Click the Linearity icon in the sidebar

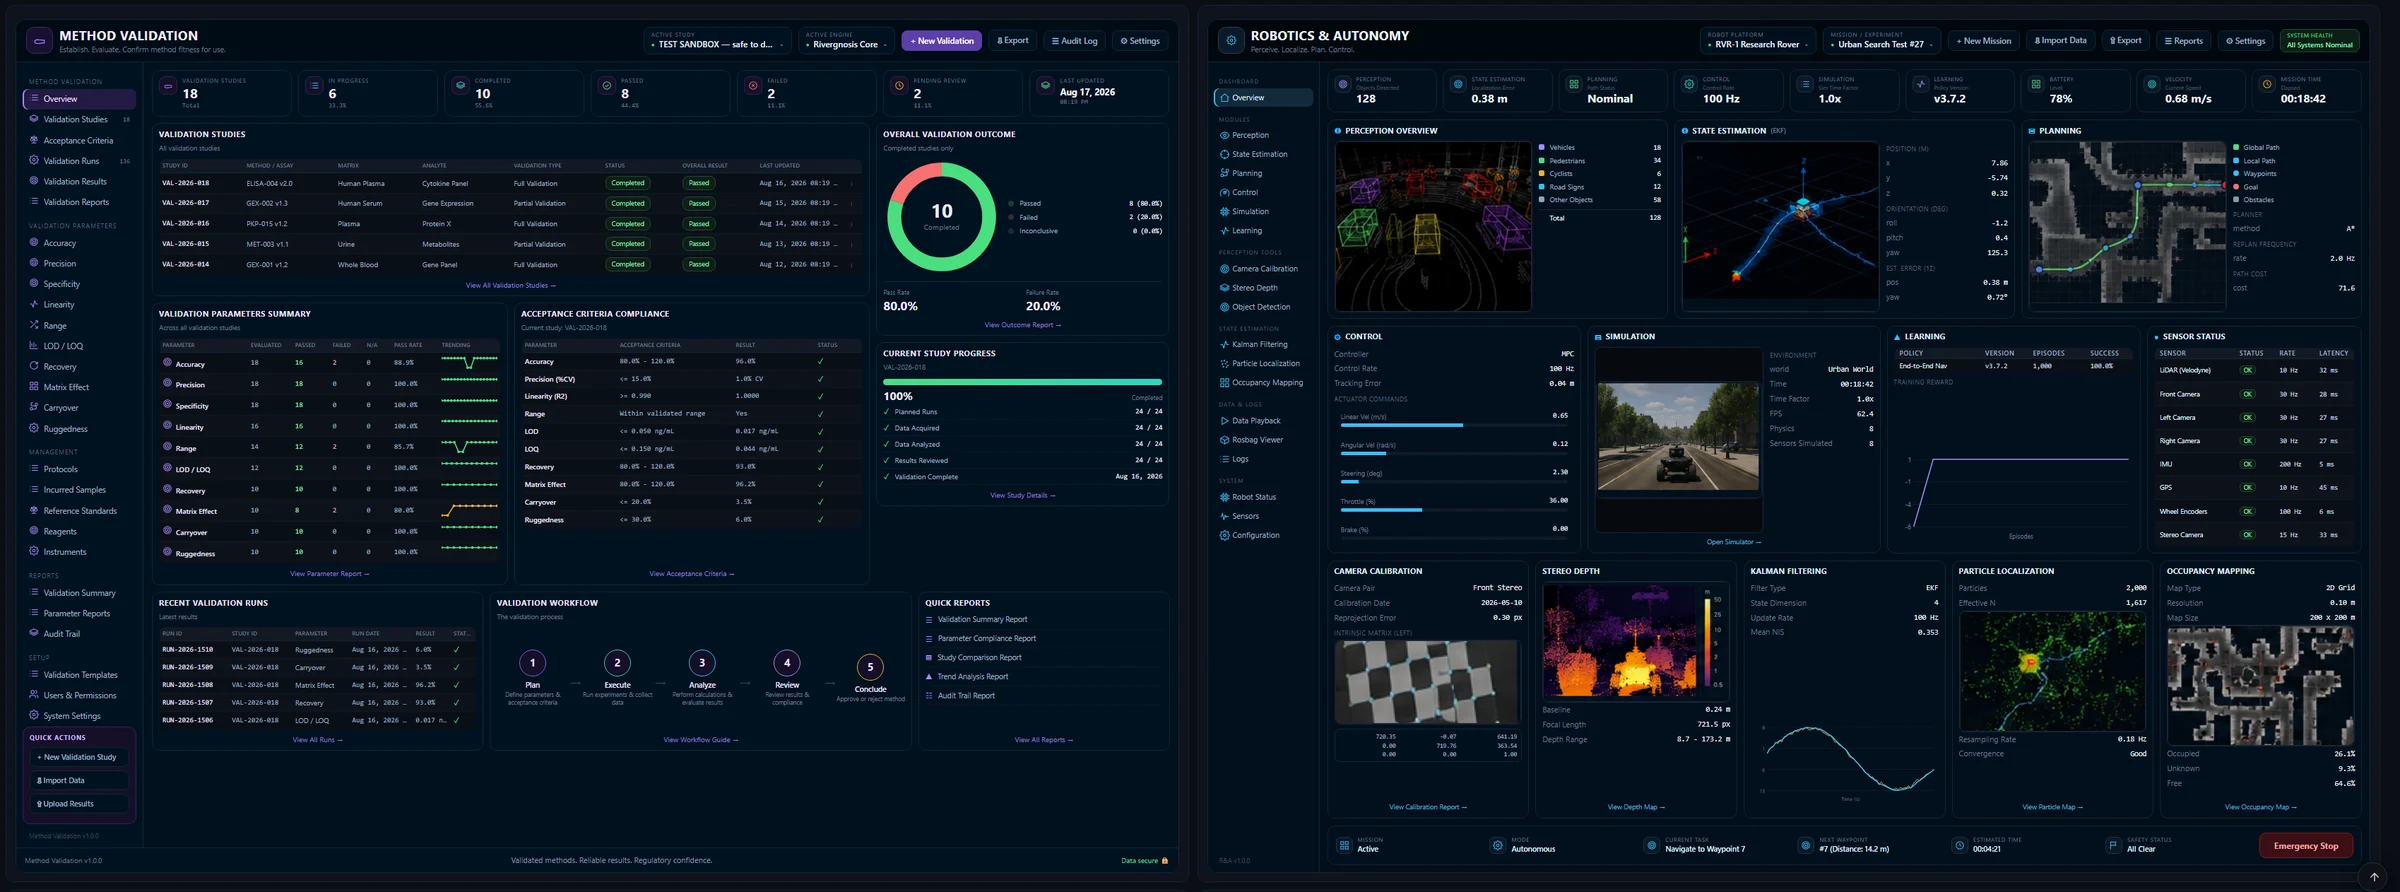click(x=34, y=304)
